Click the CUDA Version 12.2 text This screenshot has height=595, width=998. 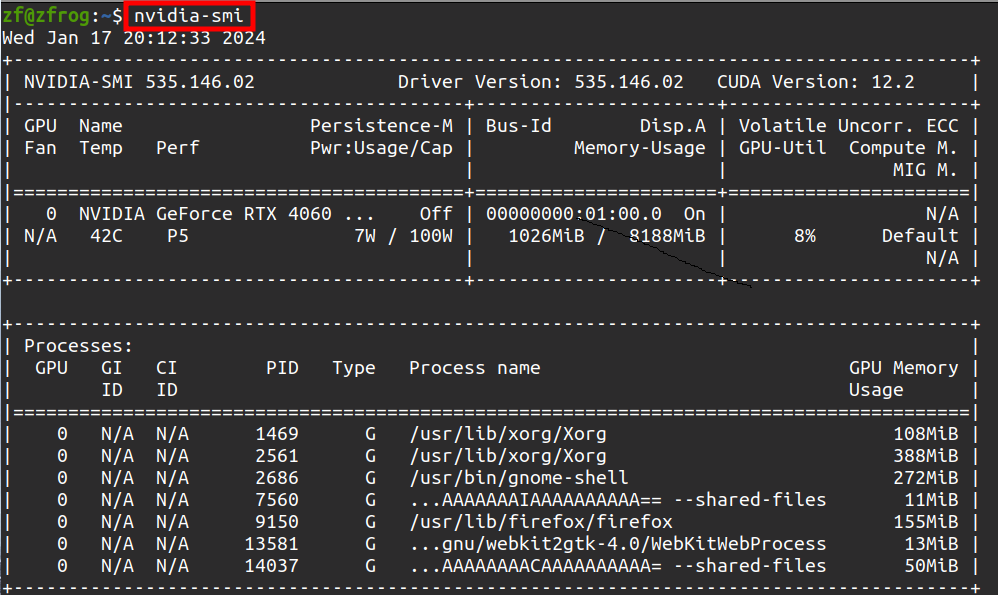(x=815, y=82)
